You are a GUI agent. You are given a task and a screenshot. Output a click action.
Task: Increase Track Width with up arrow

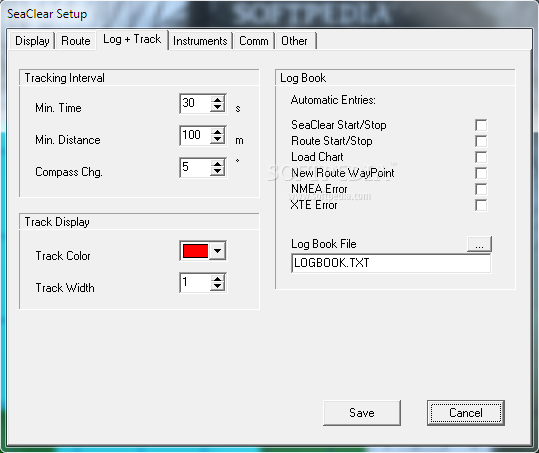pos(218,279)
